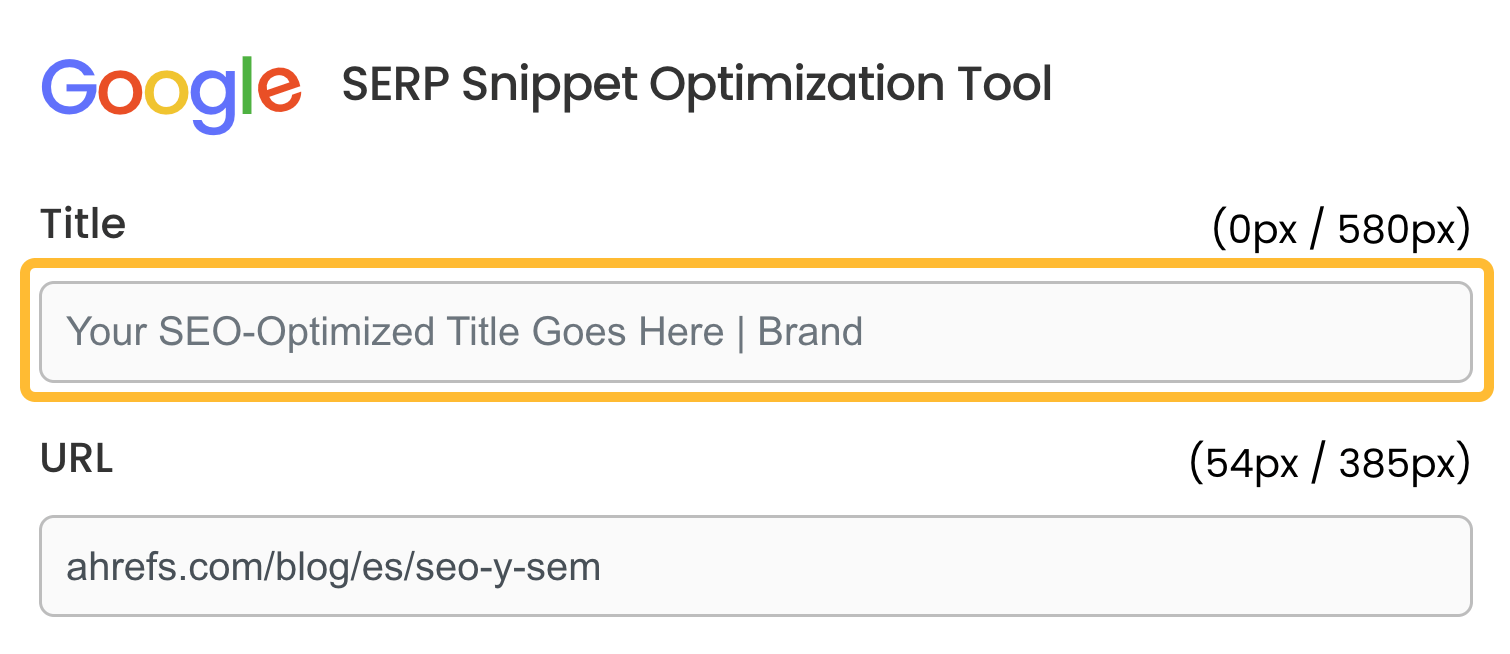Click the Google logo

170,88
